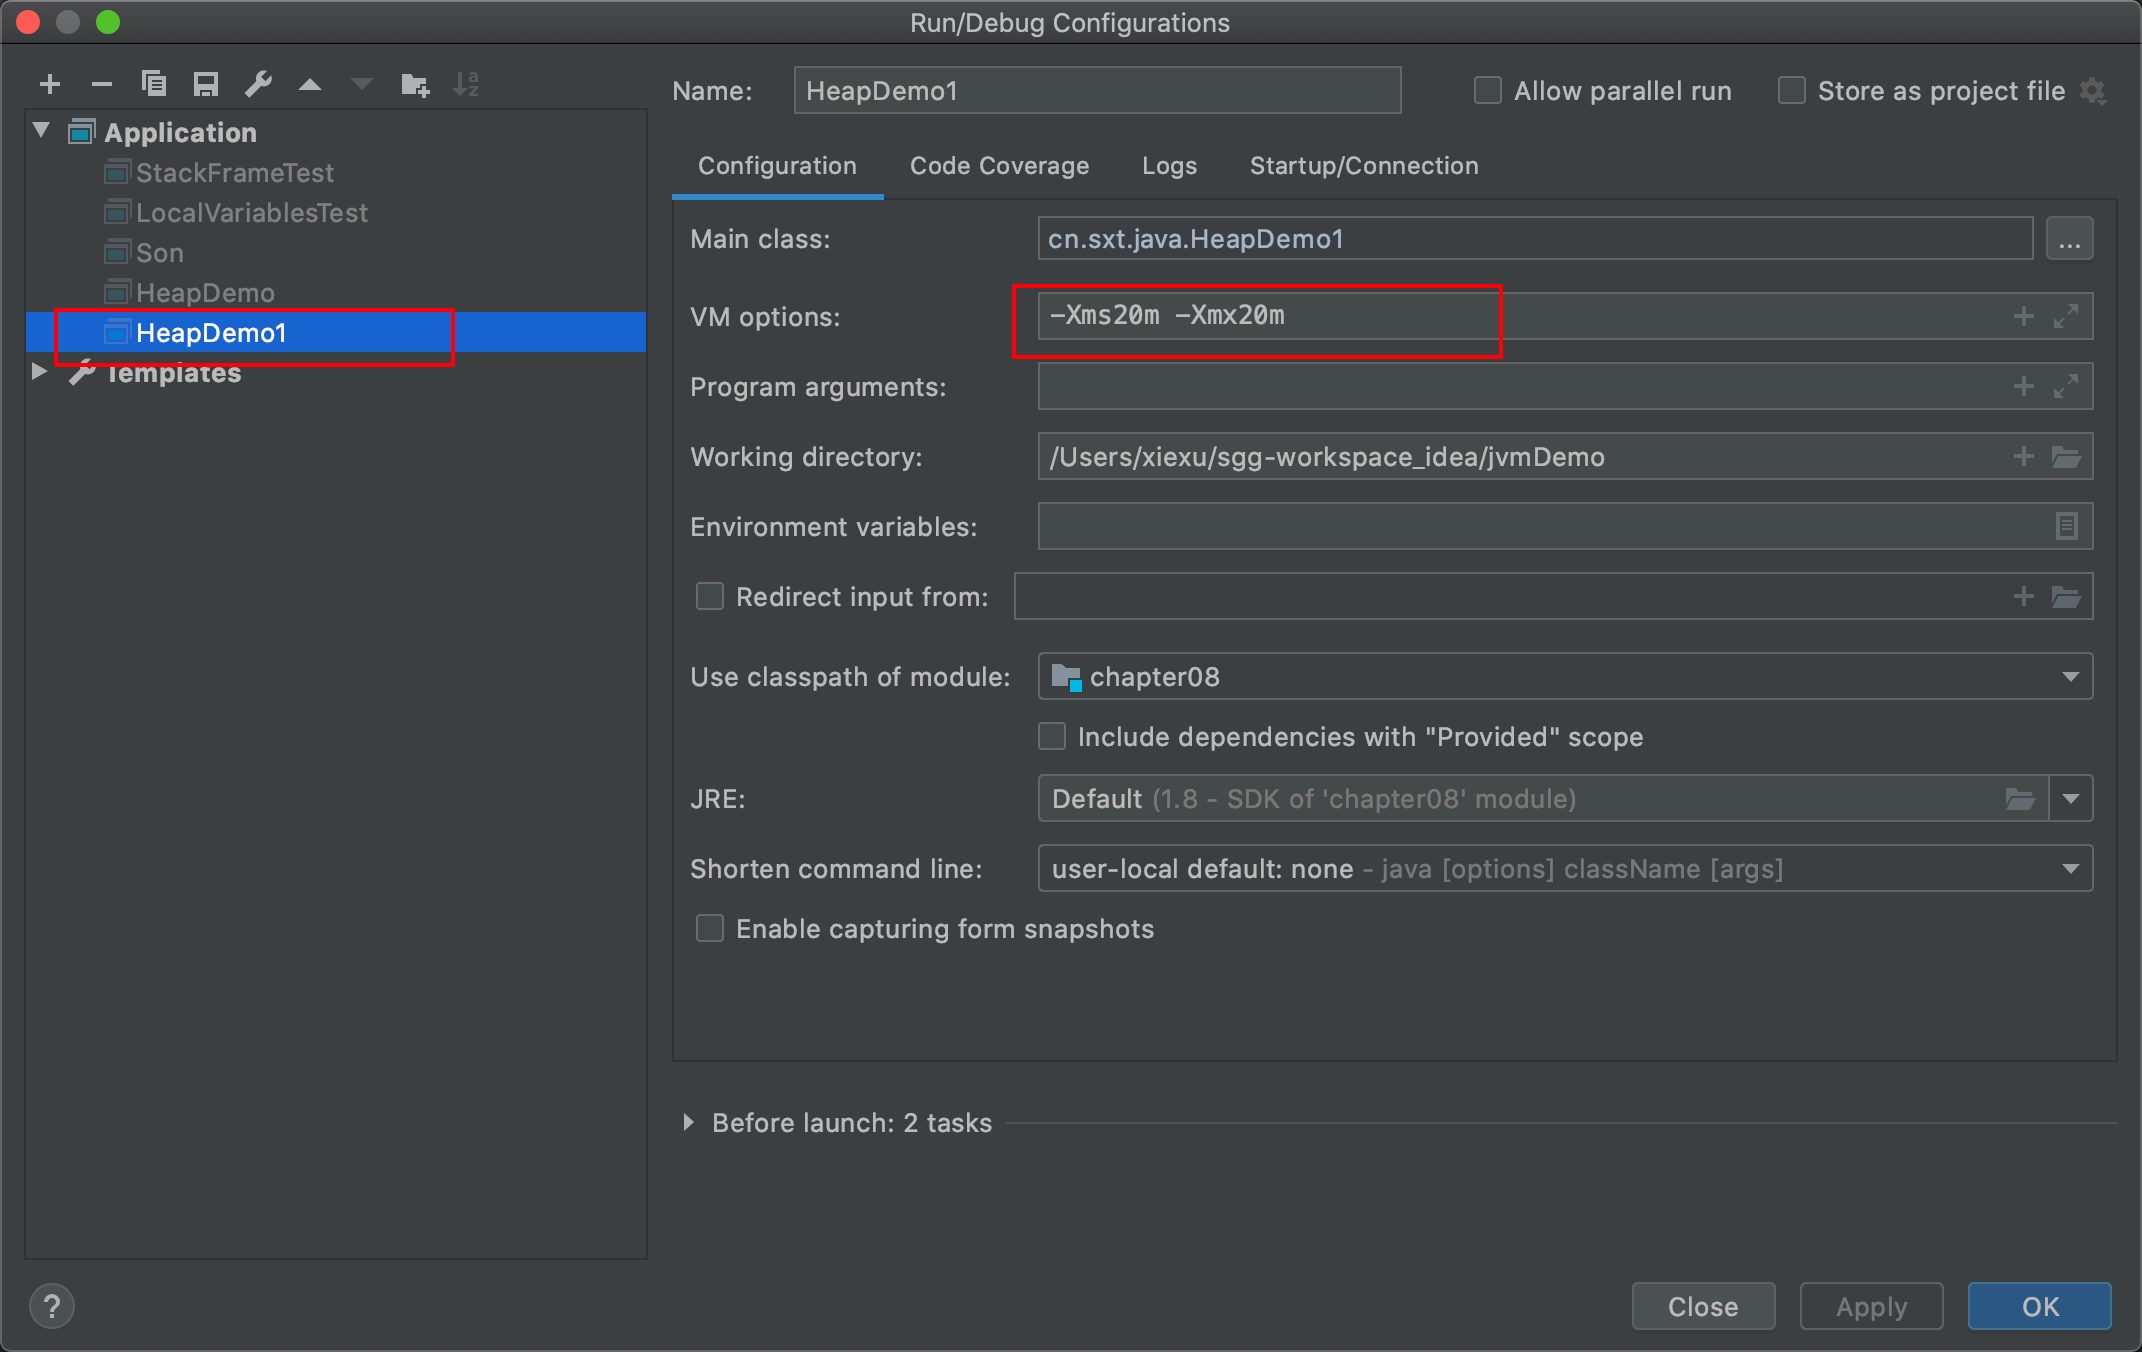Enable Store as project file checkbox
This screenshot has height=1352, width=2142.
click(x=1792, y=91)
